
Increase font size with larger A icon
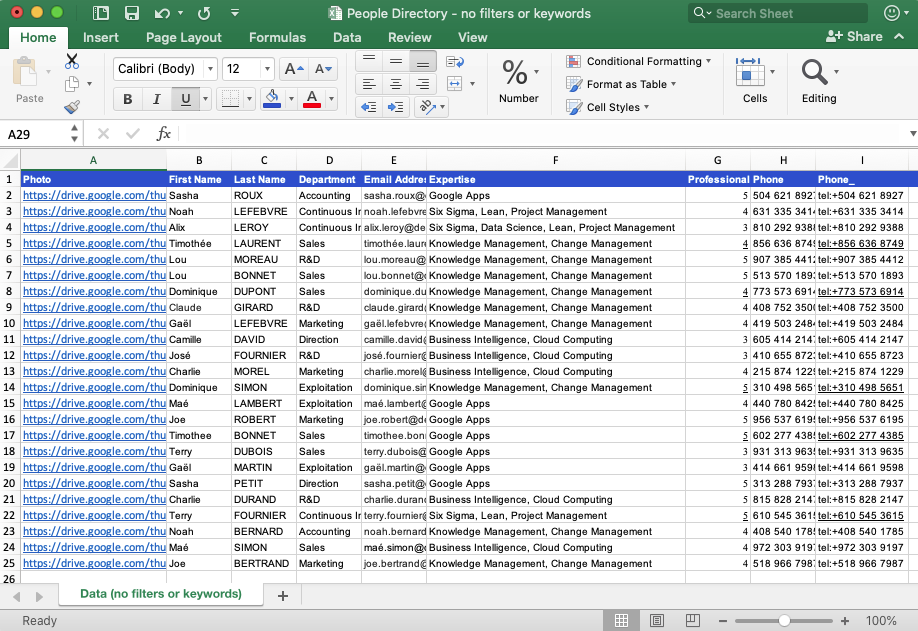tap(294, 69)
